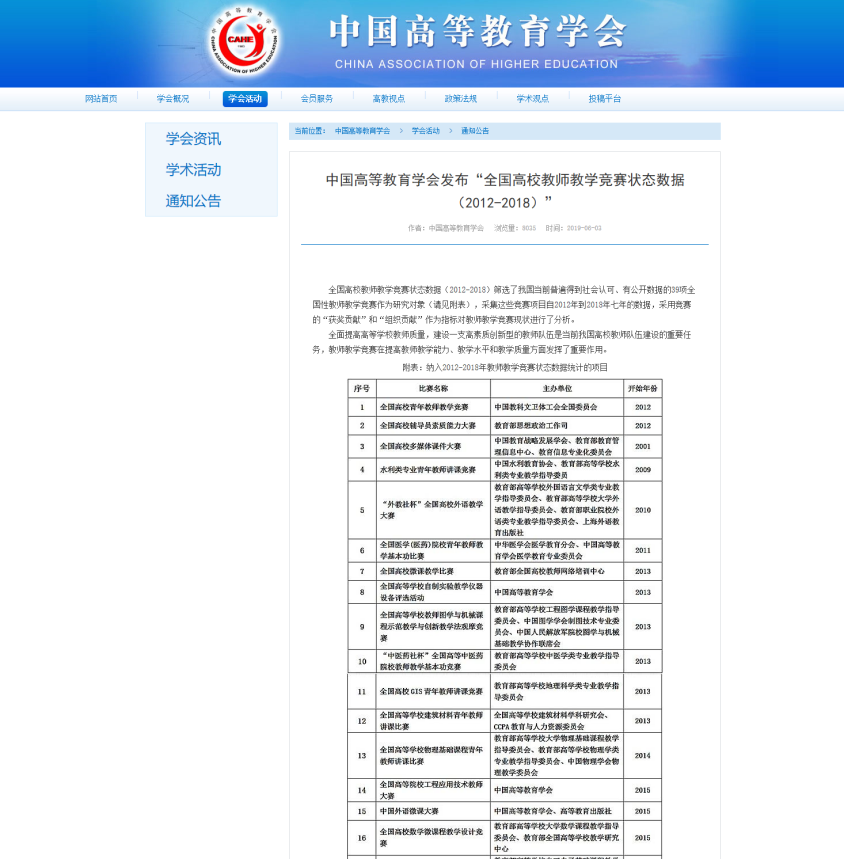Open the 投稿平台 navigation link
The height and width of the screenshot is (859, 844).
(605, 99)
